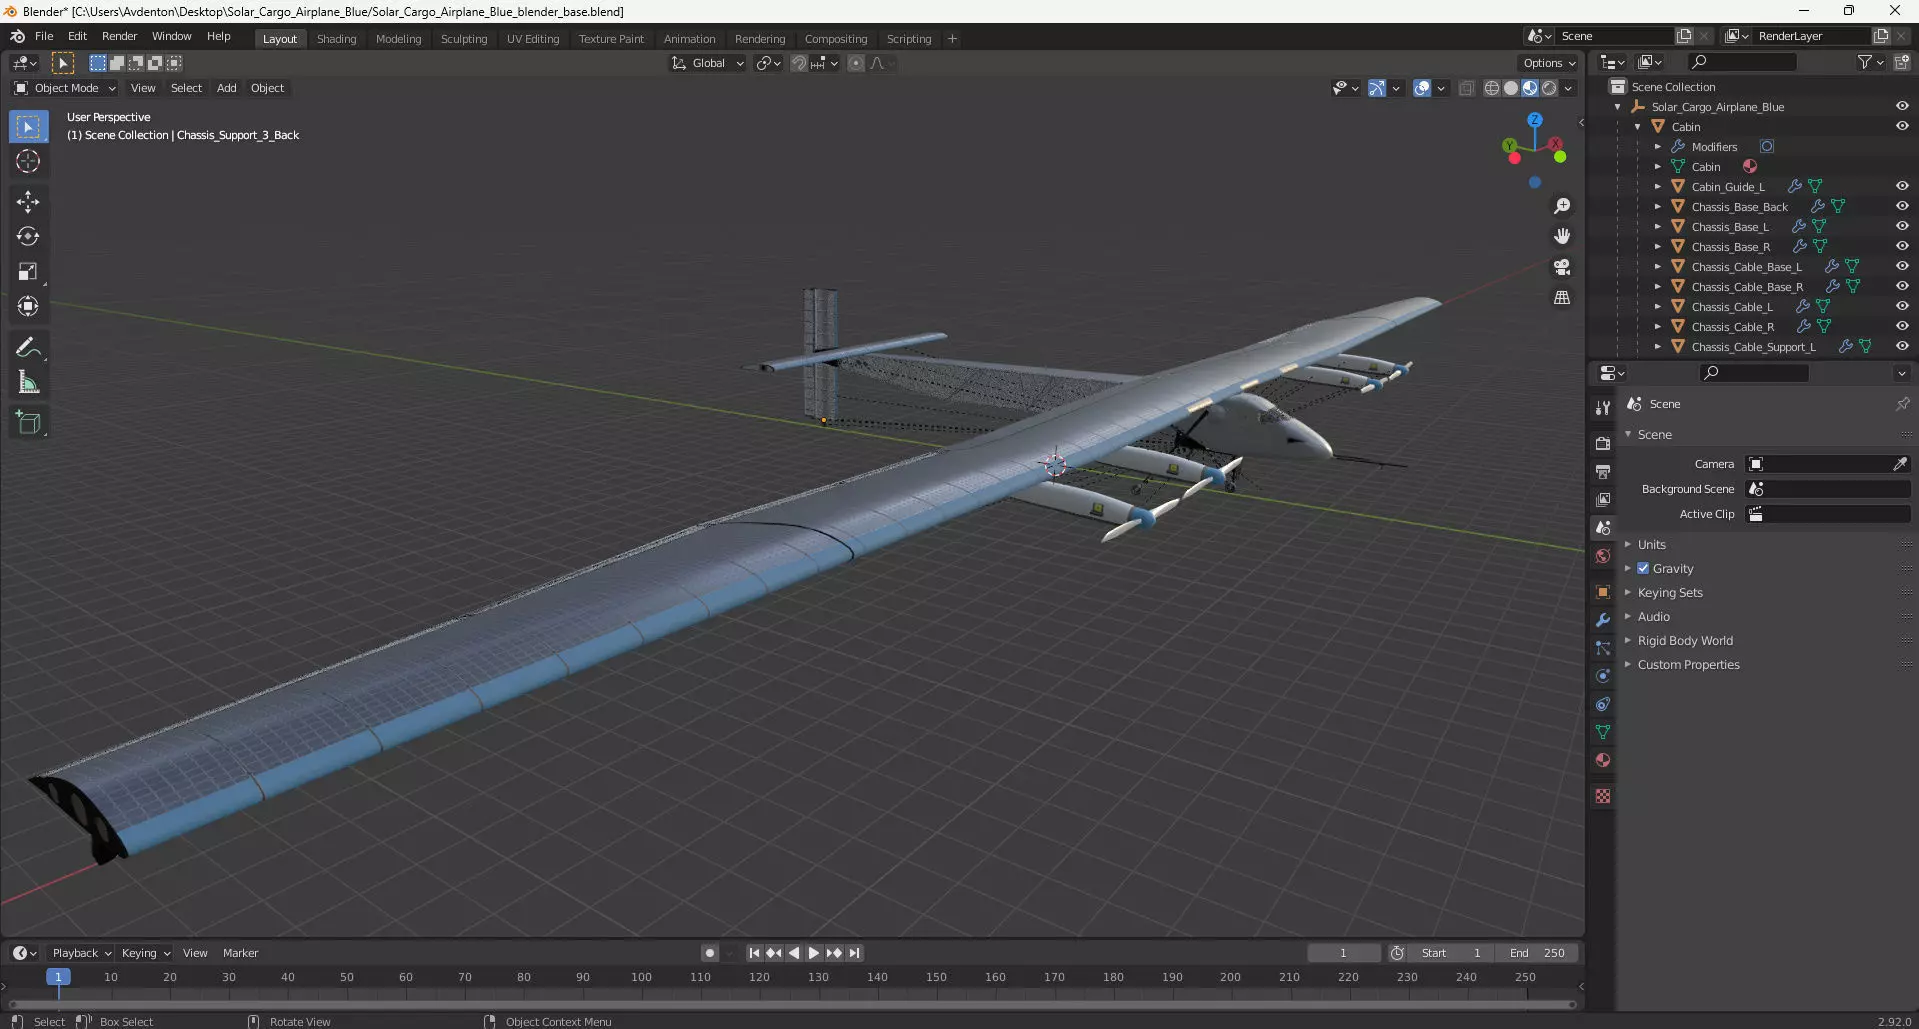1919x1029 pixels.
Task: Select the Annotate tool
Action: (28, 347)
